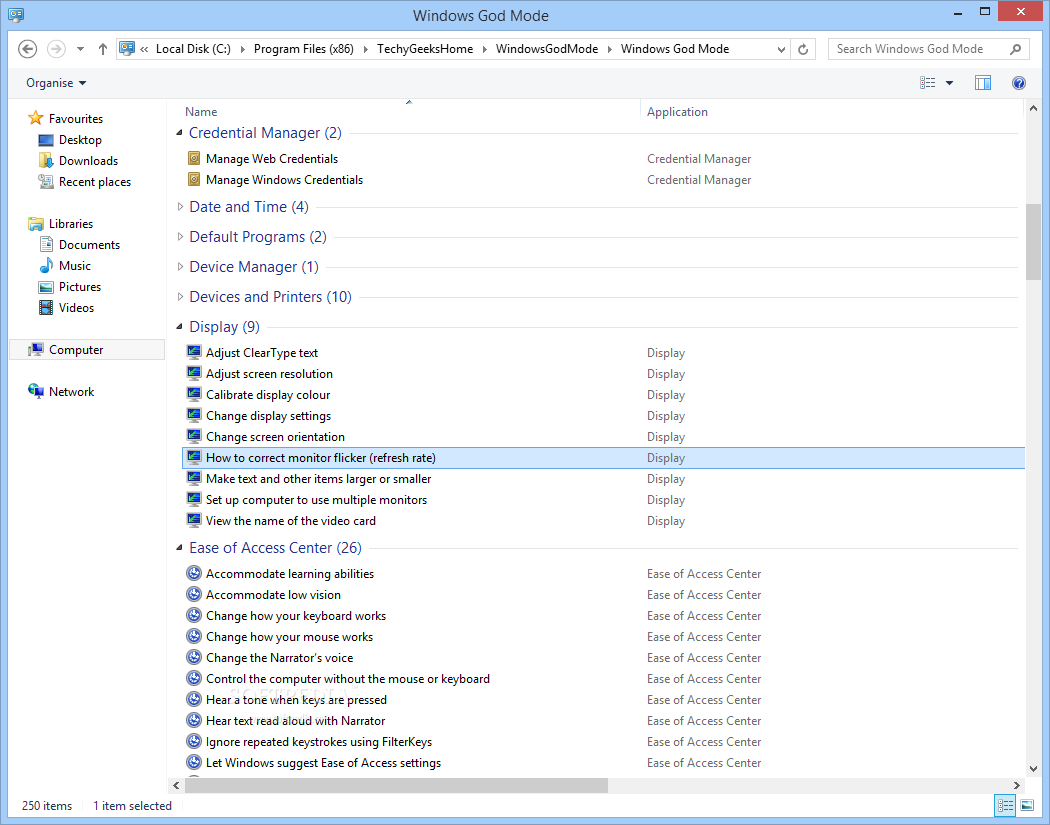This screenshot has height=825, width=1050.
Task: Open the address bar history dropdown
Action: coord(781,49)
